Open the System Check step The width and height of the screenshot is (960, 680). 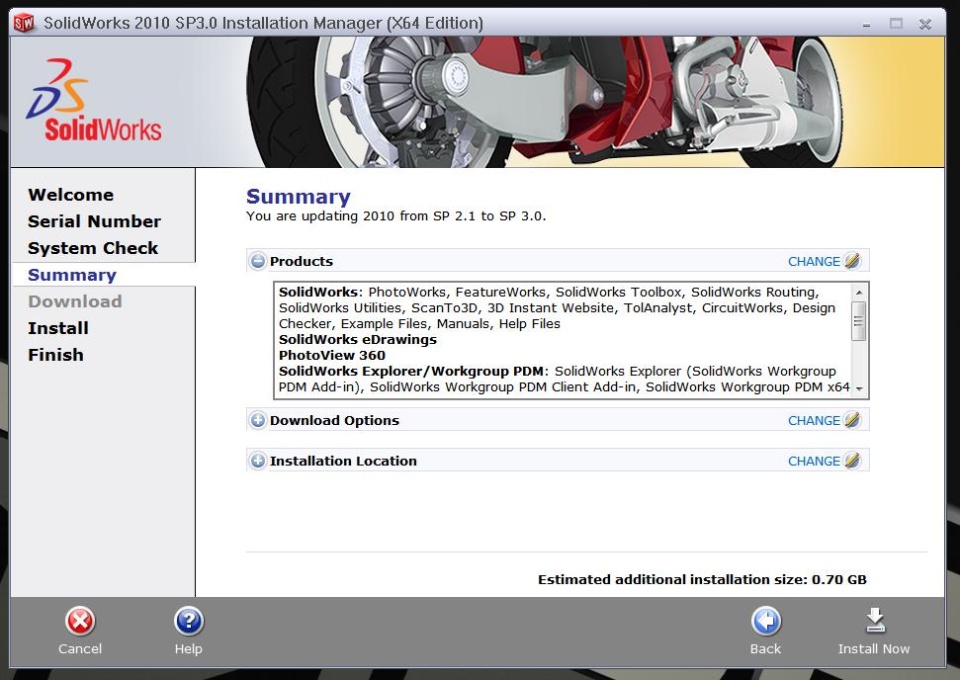click(x=93, y=248)
